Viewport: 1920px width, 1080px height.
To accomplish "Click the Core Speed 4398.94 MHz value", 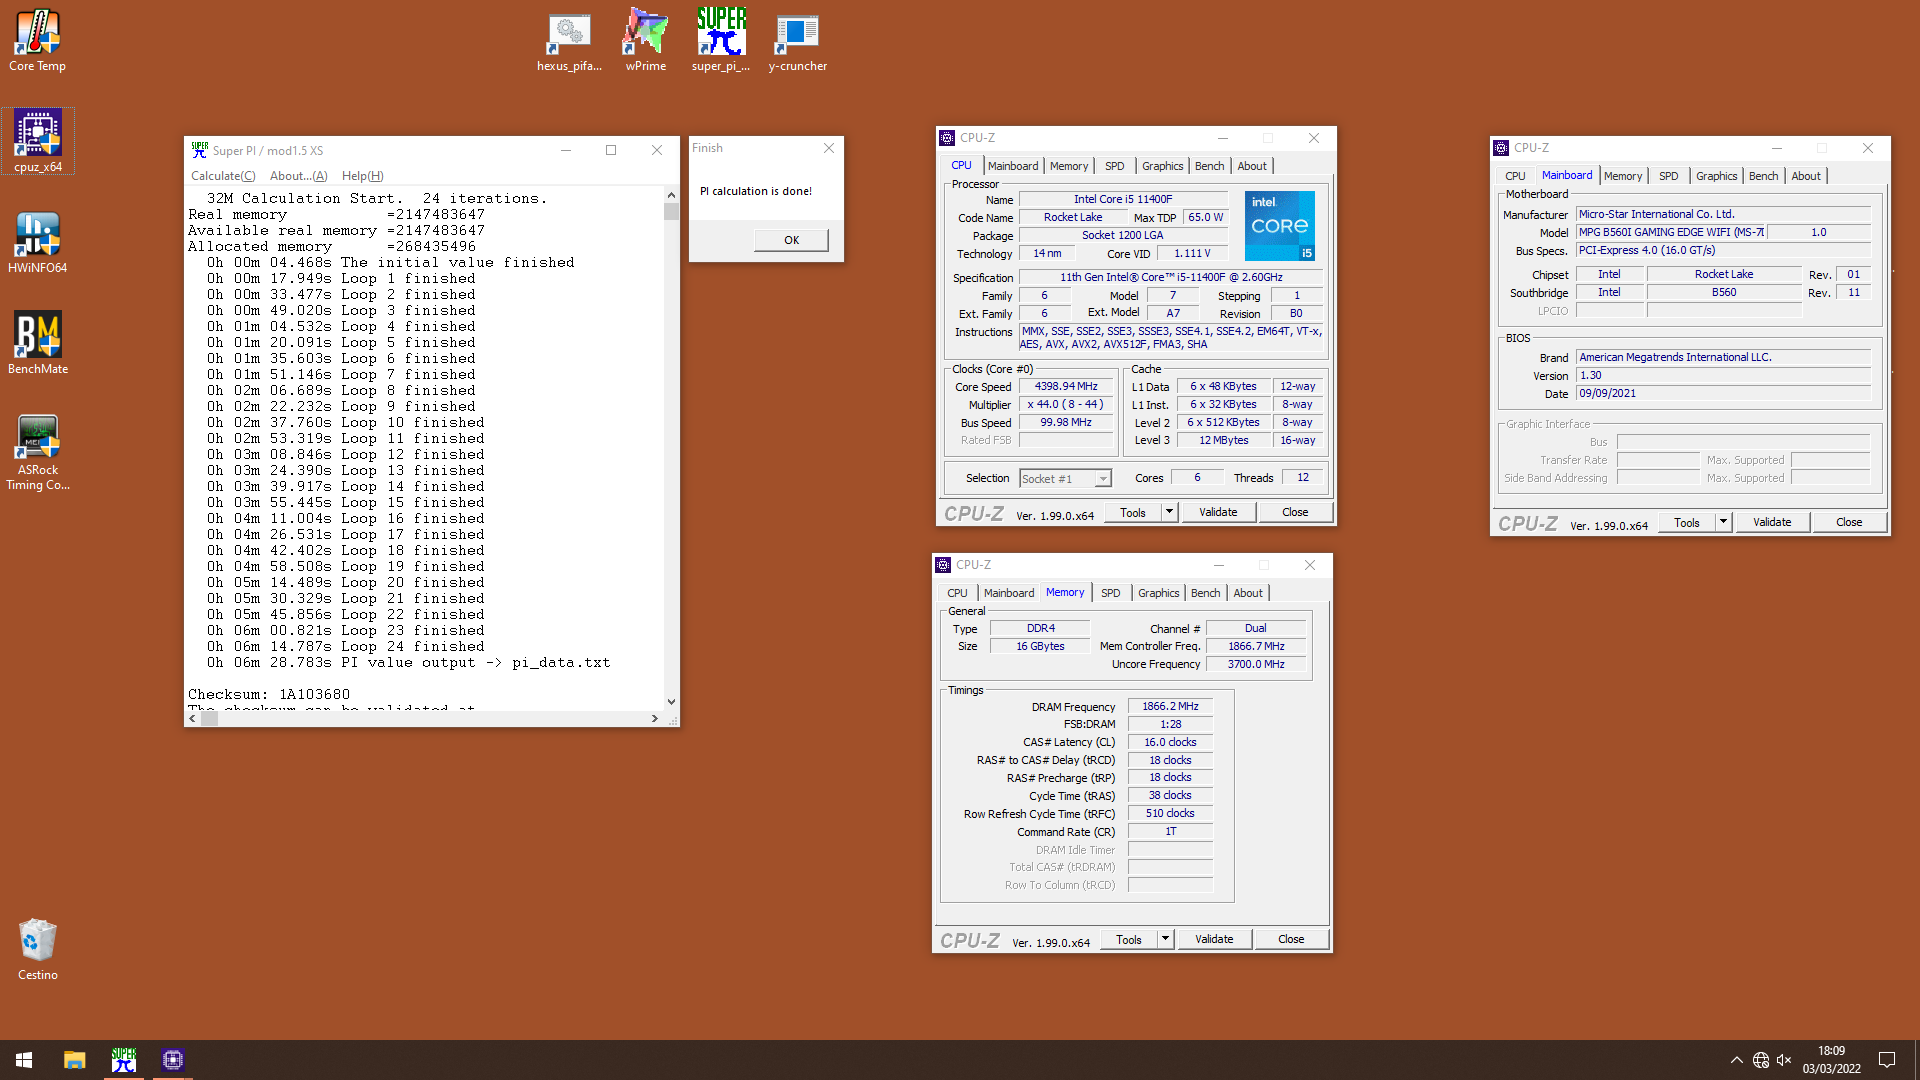I will tap(1066, 386).
